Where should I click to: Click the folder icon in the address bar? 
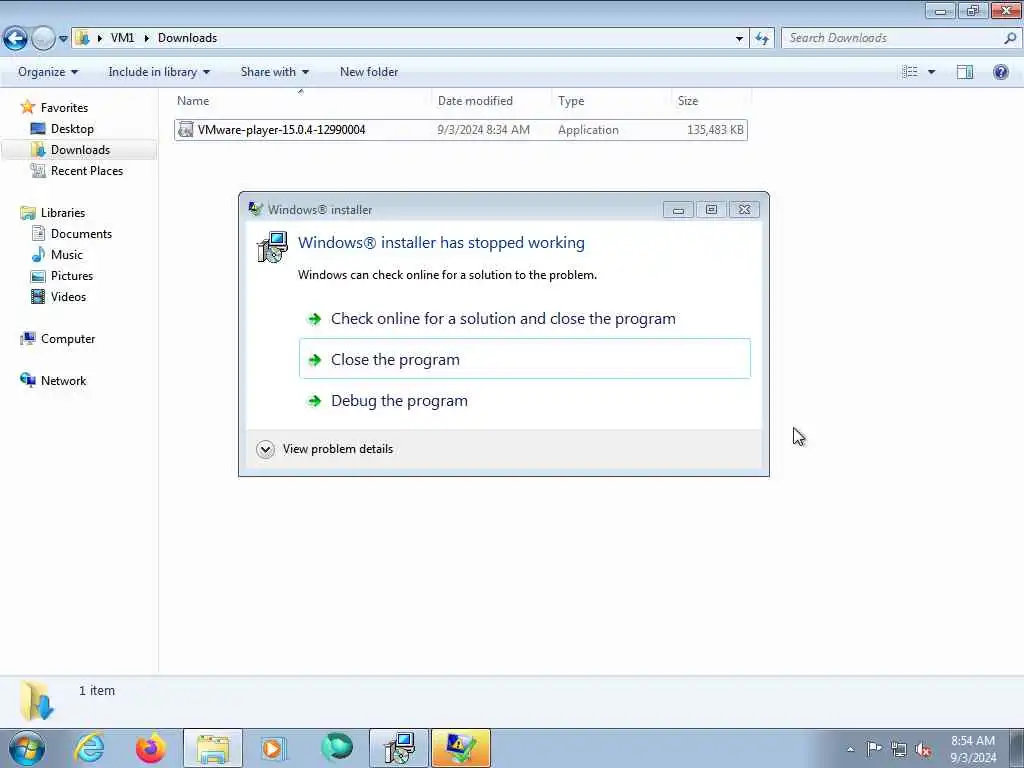[x=82, y=38]
